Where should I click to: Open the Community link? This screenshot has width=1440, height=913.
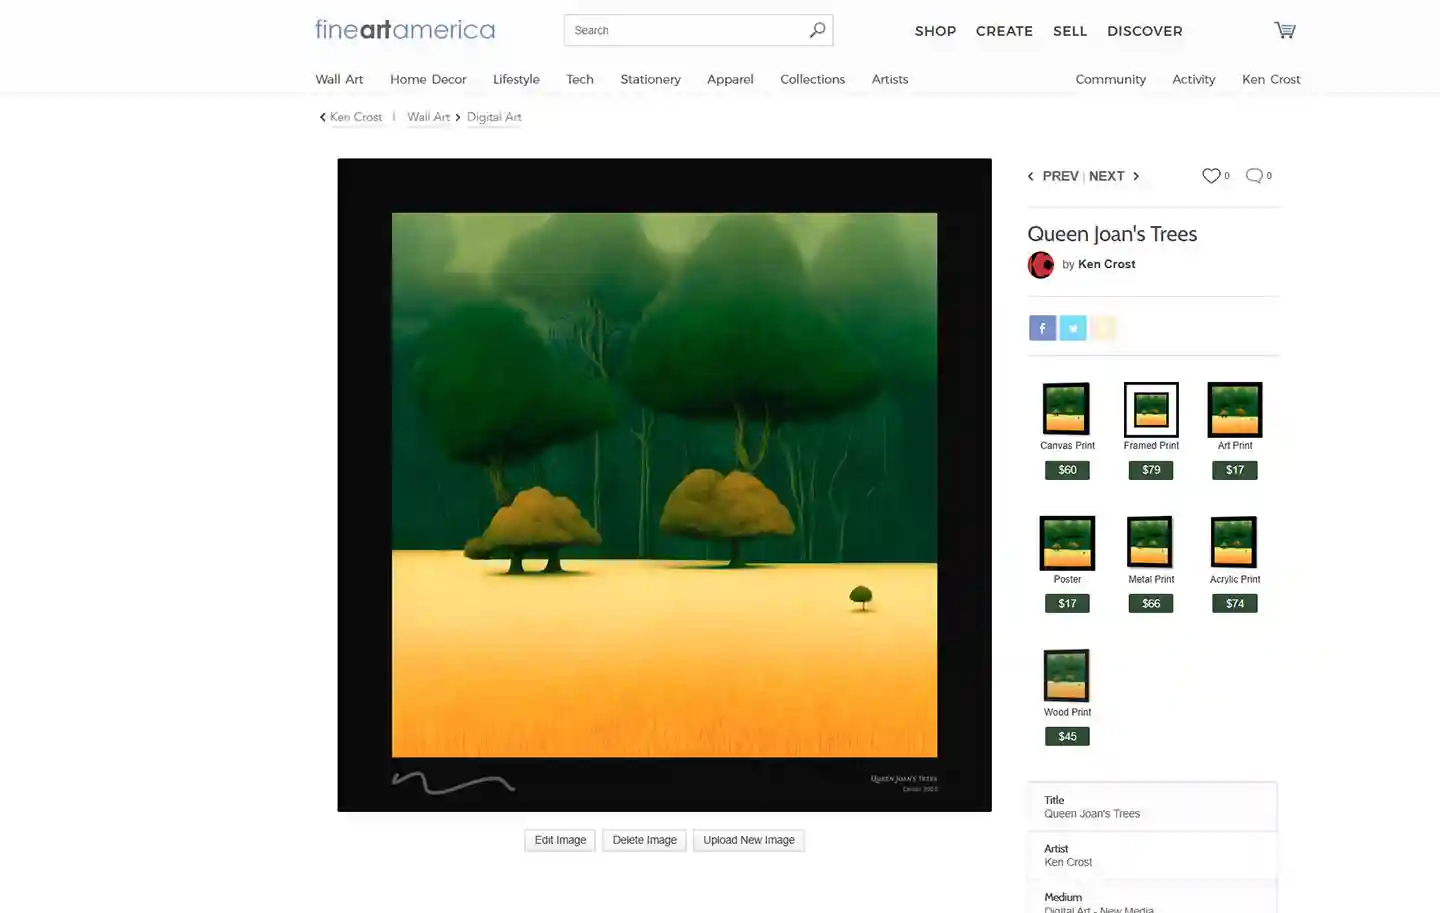pyautogui.click(x=1110, y=79)
